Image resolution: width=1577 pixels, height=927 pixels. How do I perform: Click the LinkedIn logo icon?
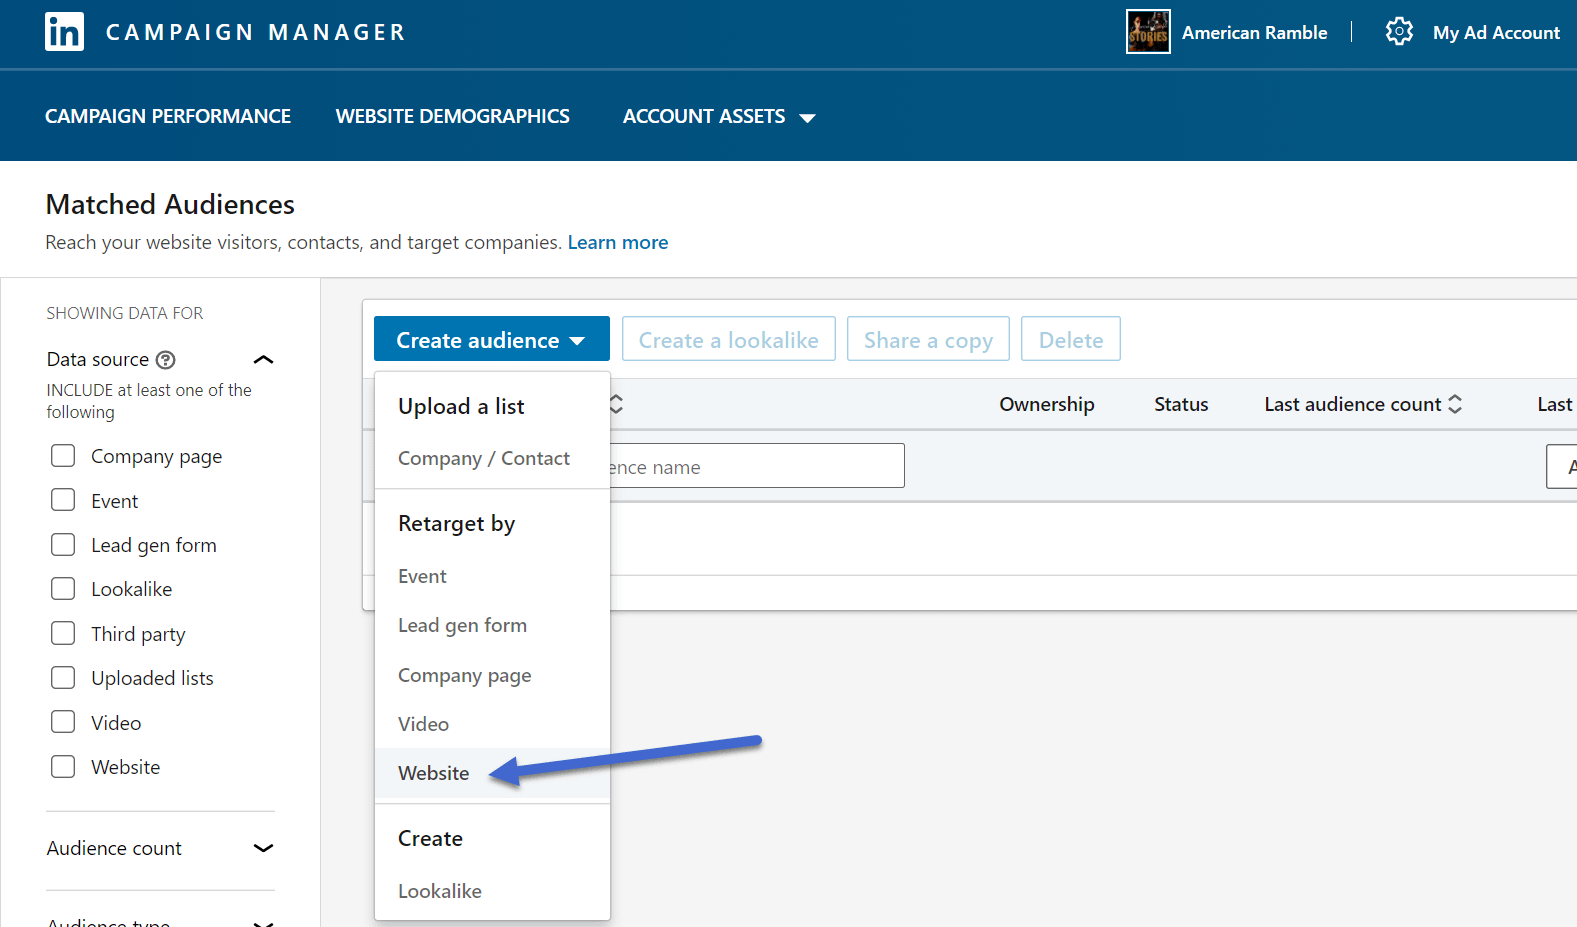click(x=64, y=32)
